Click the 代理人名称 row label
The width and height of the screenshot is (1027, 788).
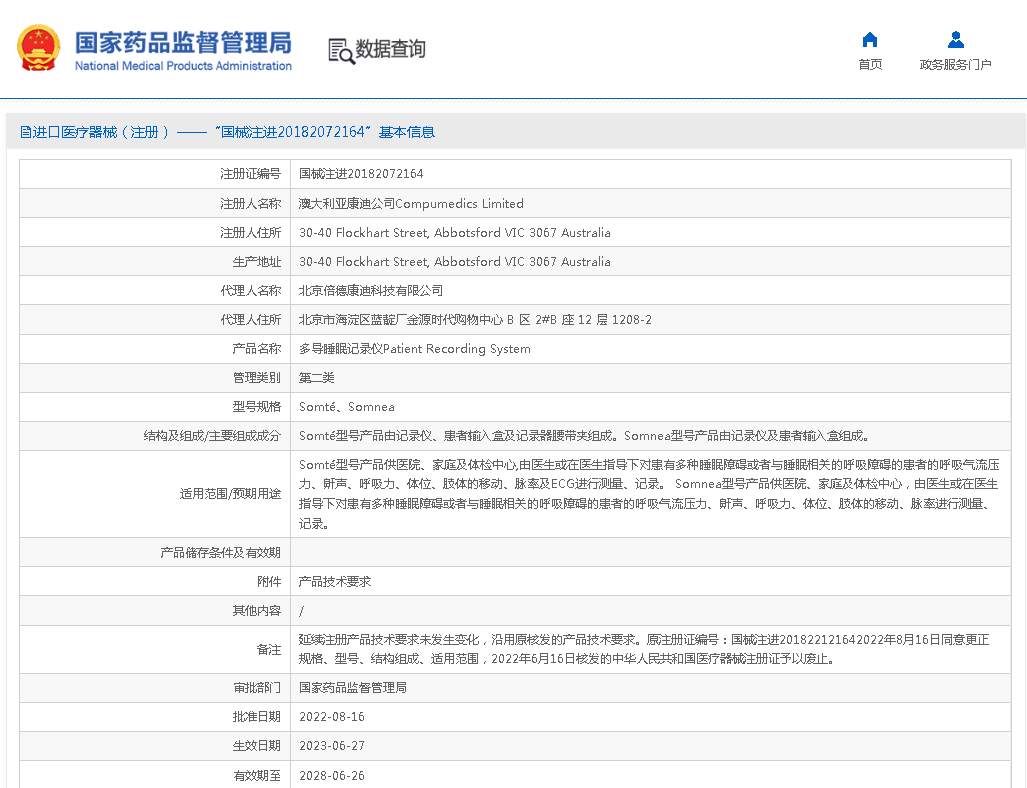pos(250,290)
